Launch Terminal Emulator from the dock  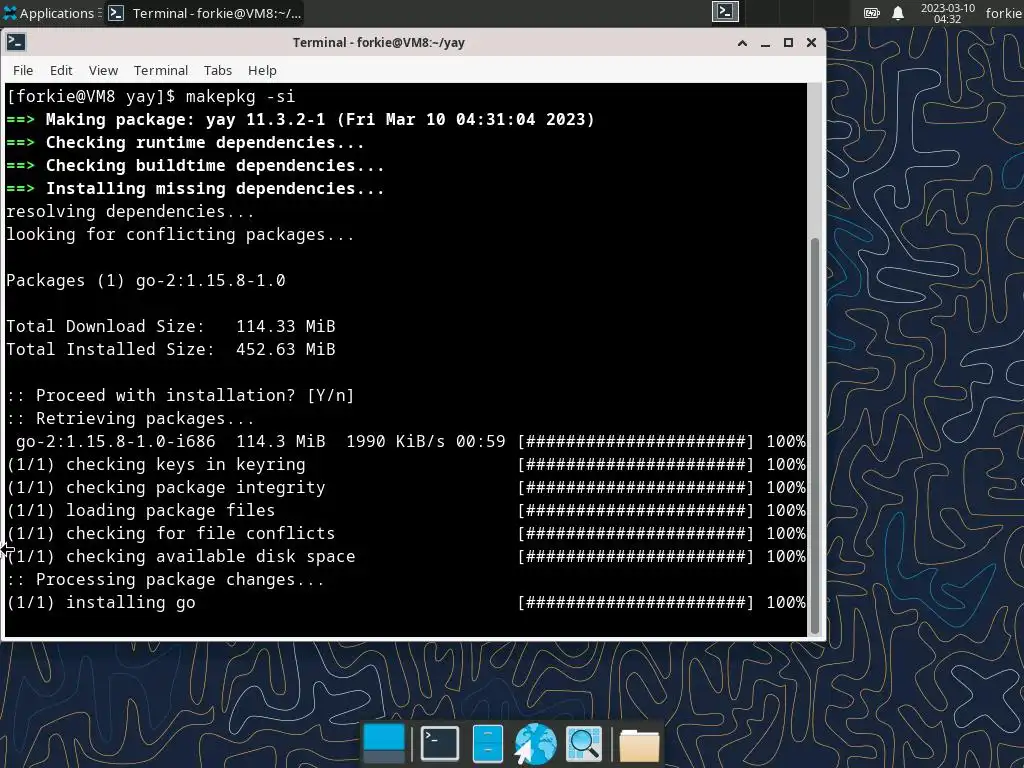coord(440,744)
